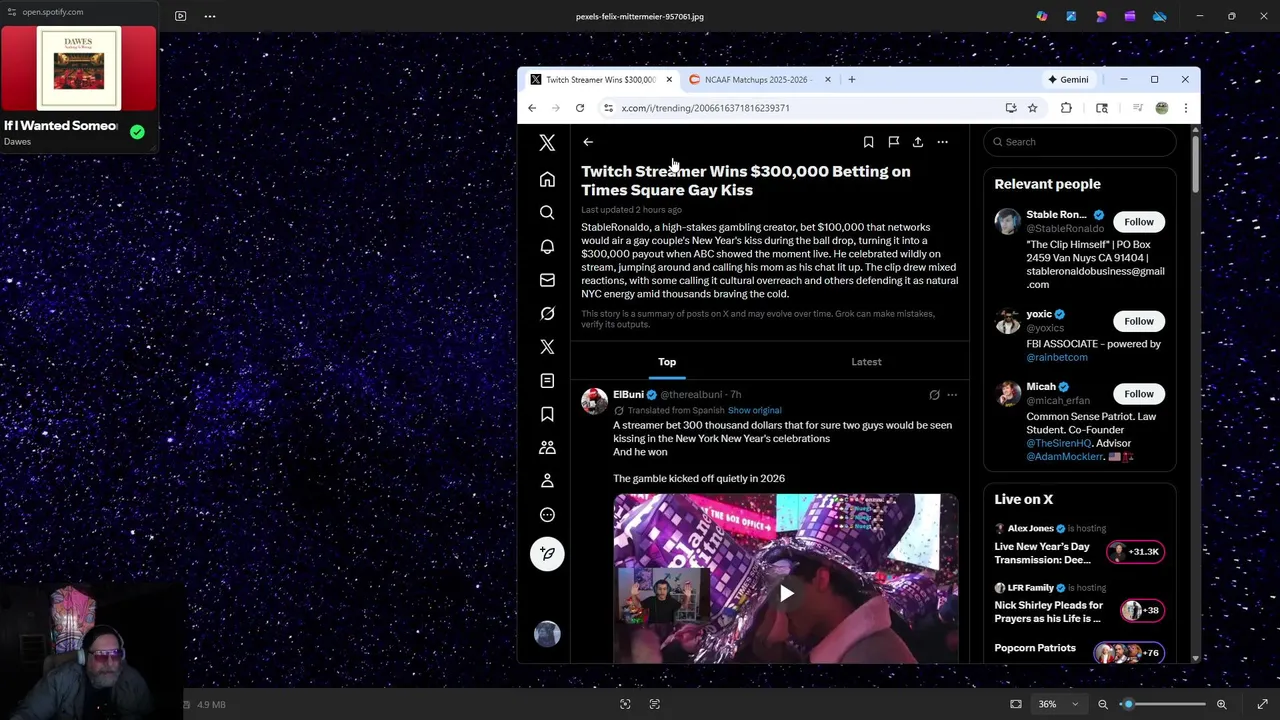Enter Photos fullscreen view
Screen dimensions: 1280x720
[x=1263, y=704]
